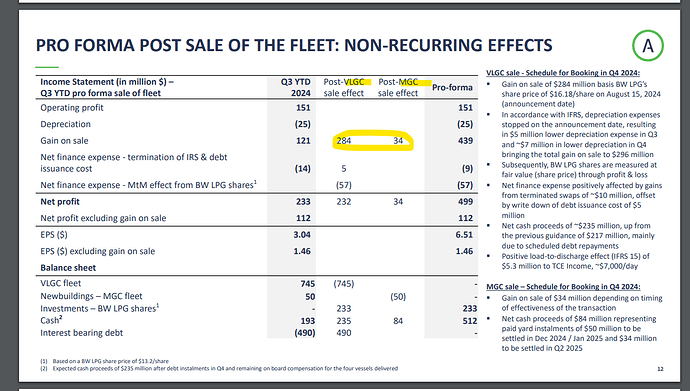Click the Q3 YTD 2024 column header
The image size is (690, 391).
(x=295, y=87)
